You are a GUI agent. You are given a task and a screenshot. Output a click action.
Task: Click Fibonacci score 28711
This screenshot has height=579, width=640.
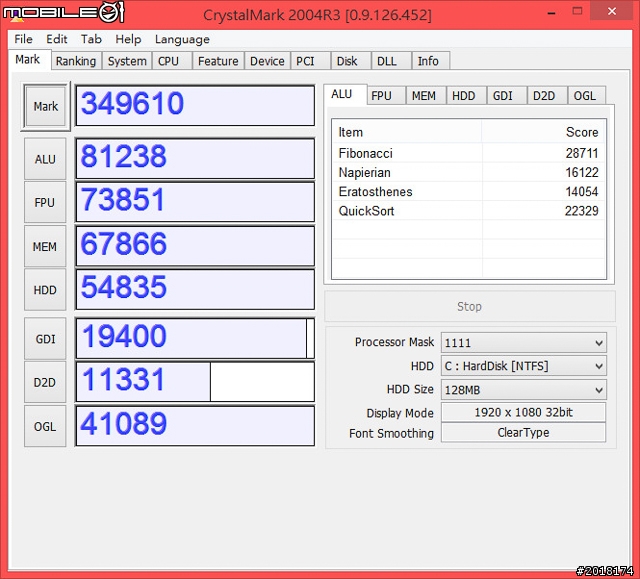[582, 153]
